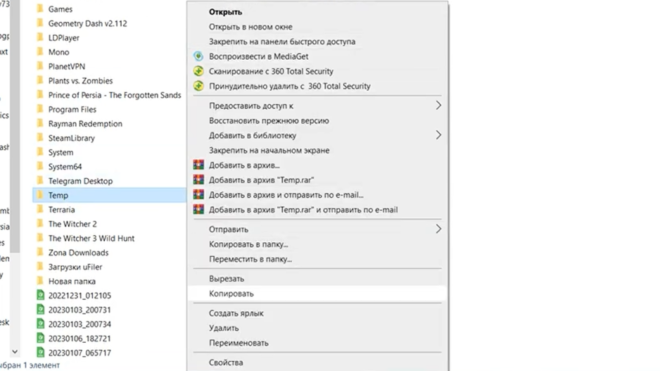Click 360 Total Security force delete icon
This screenshot has height=371, width=660.
tap(198, 86)
